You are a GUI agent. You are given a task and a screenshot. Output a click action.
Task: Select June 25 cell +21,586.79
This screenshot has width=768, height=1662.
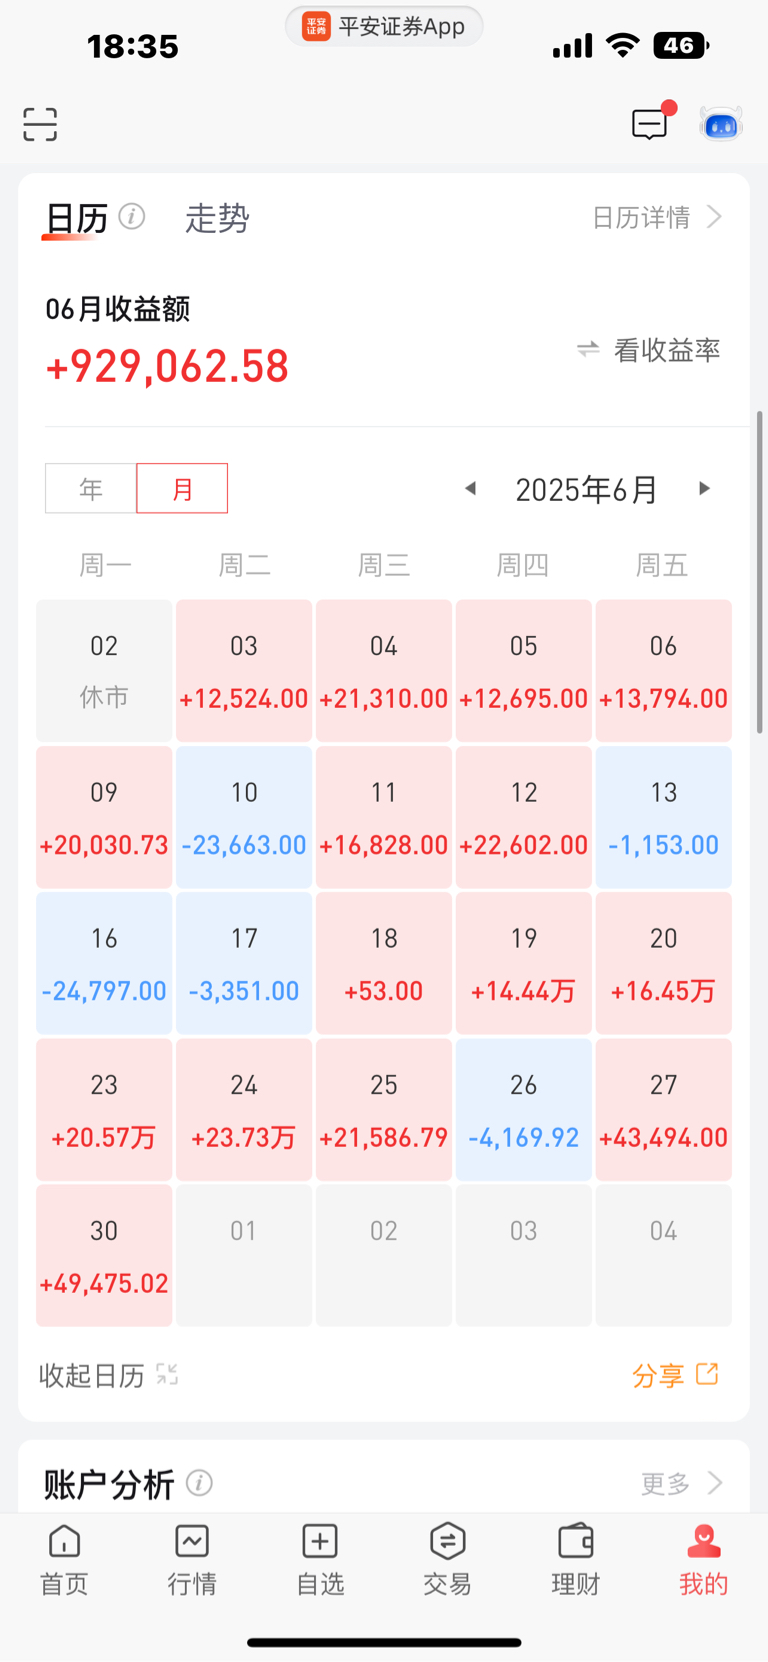coord(384,1109)
